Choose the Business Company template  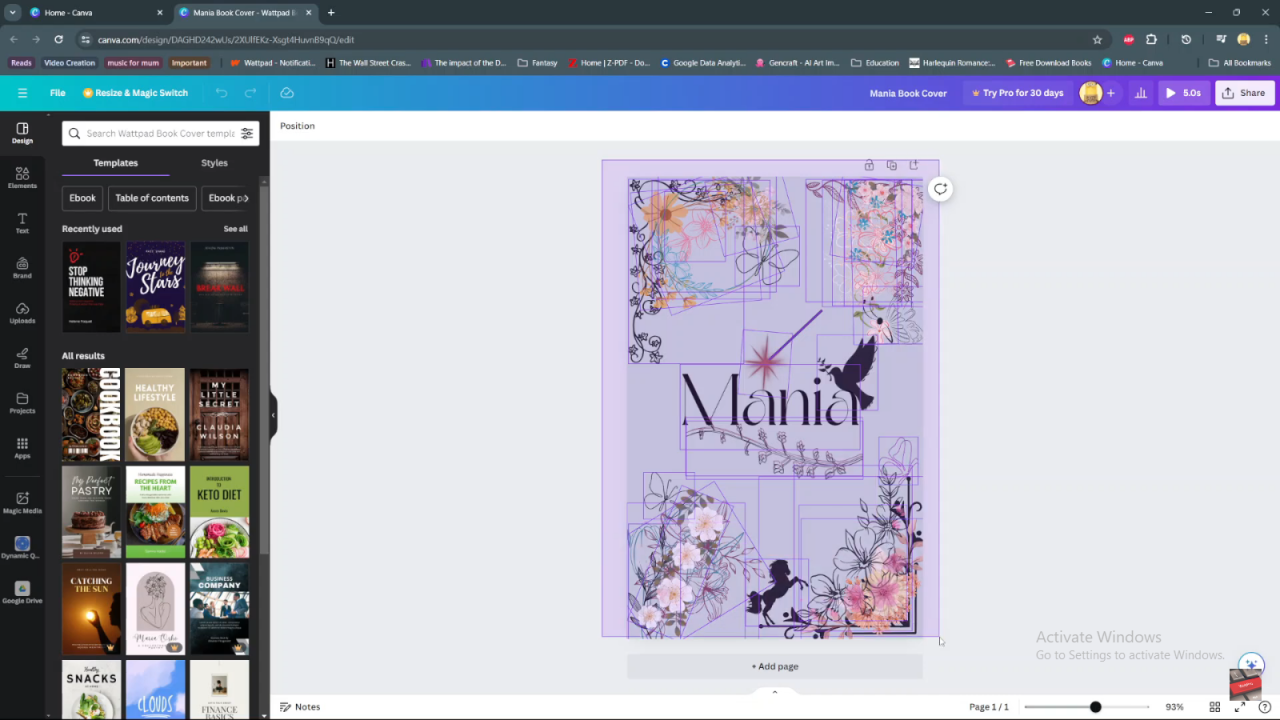click(219, 609)
